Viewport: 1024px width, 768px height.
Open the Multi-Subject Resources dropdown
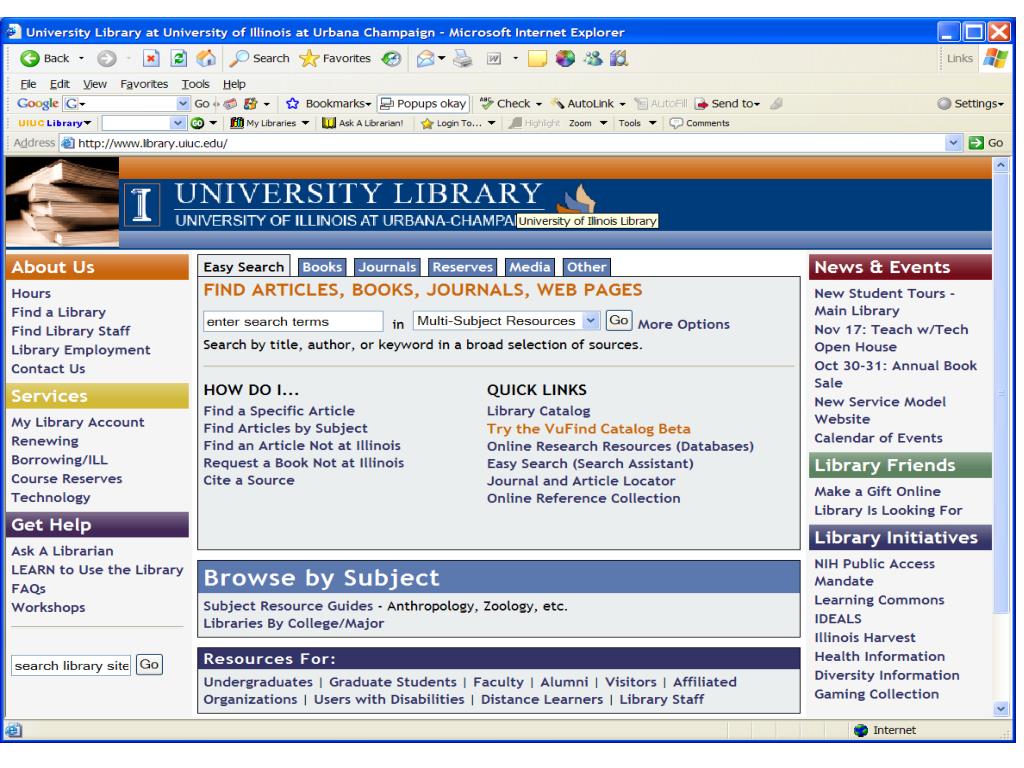[590, 321]
